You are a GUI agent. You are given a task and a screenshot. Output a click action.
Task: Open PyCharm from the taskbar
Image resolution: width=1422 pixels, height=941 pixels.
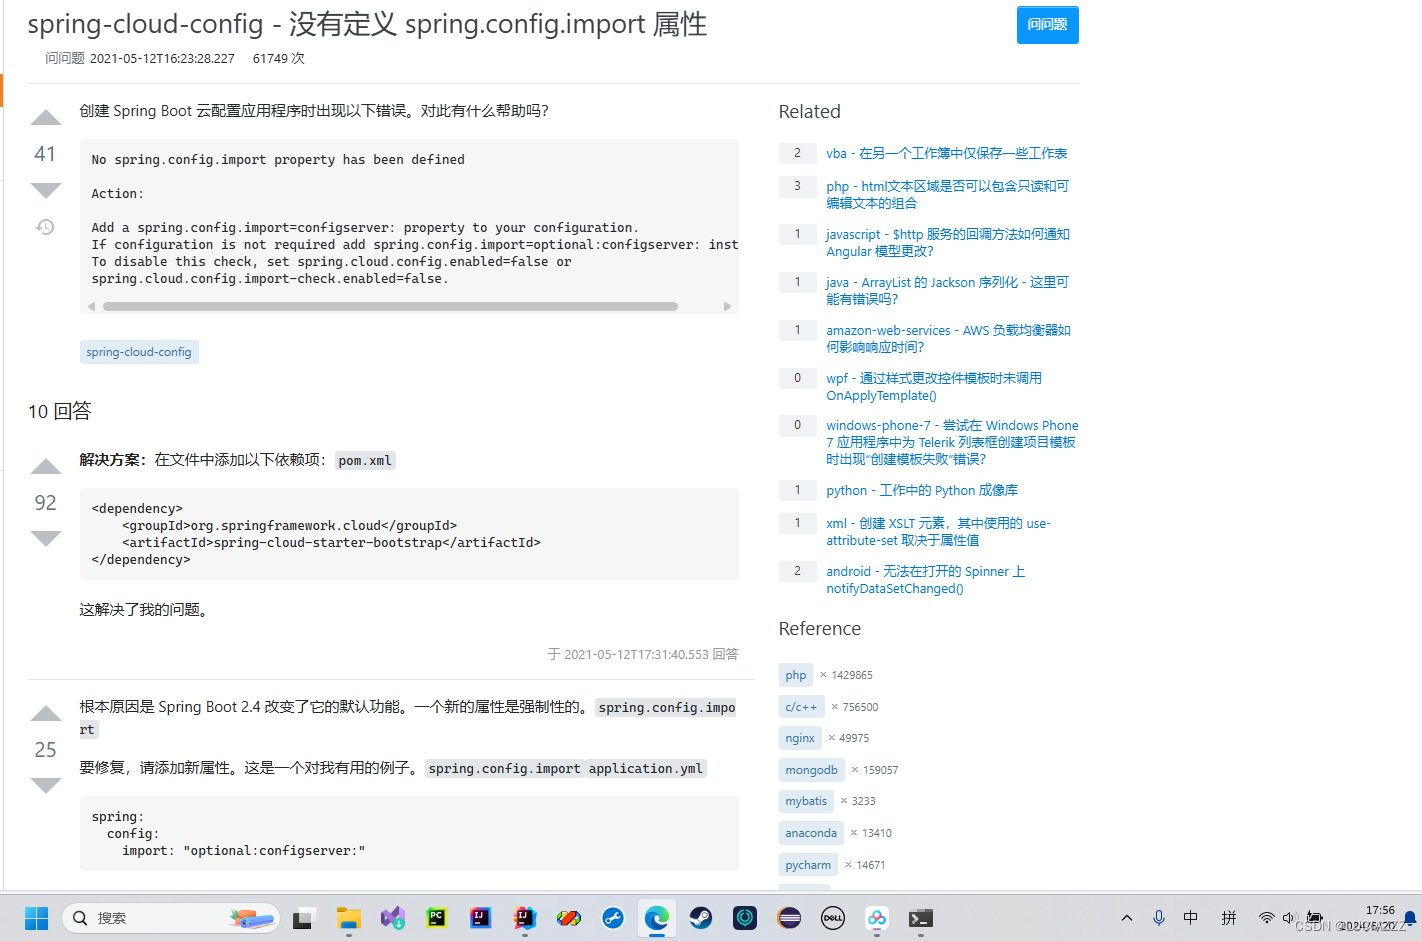click(x=436, y=918)
